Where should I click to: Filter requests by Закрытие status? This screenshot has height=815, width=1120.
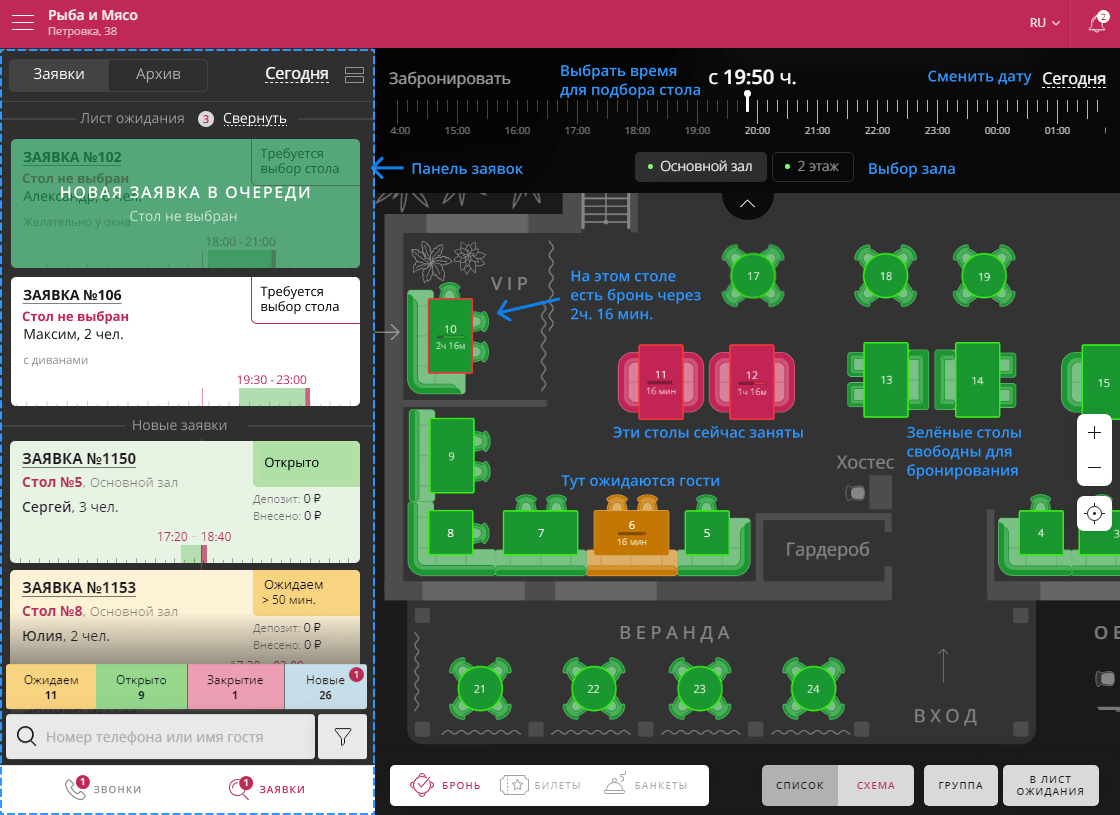(235, 686)
